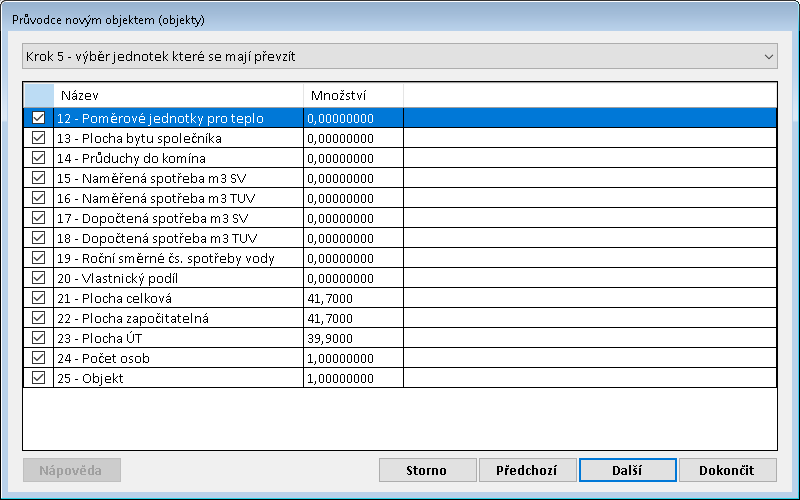Toggle checkbox for 13 - Plocha bytu společníka
This screenshot has height=500, width=800.
coord(38,138)
